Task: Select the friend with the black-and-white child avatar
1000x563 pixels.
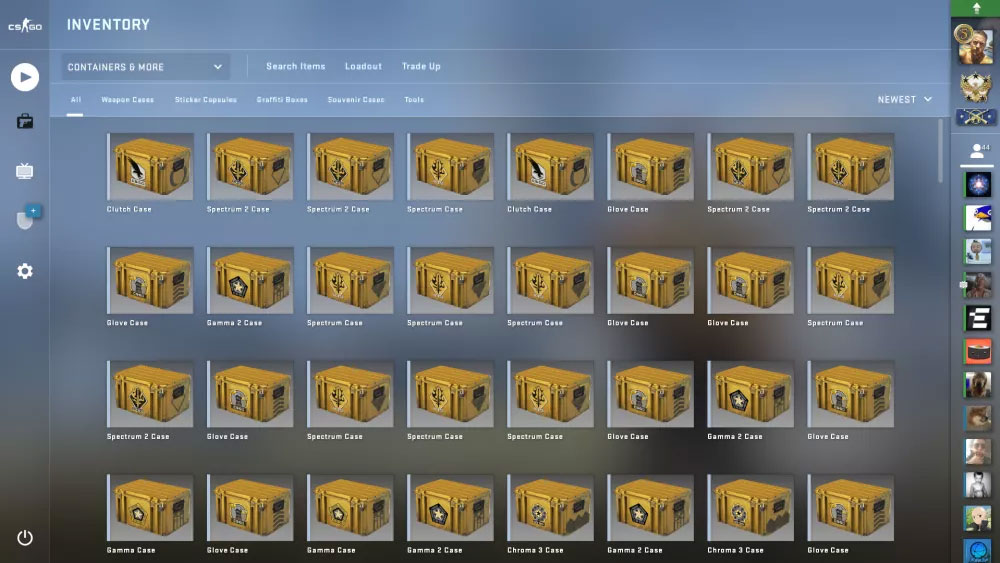Action: tap(978, 484)
